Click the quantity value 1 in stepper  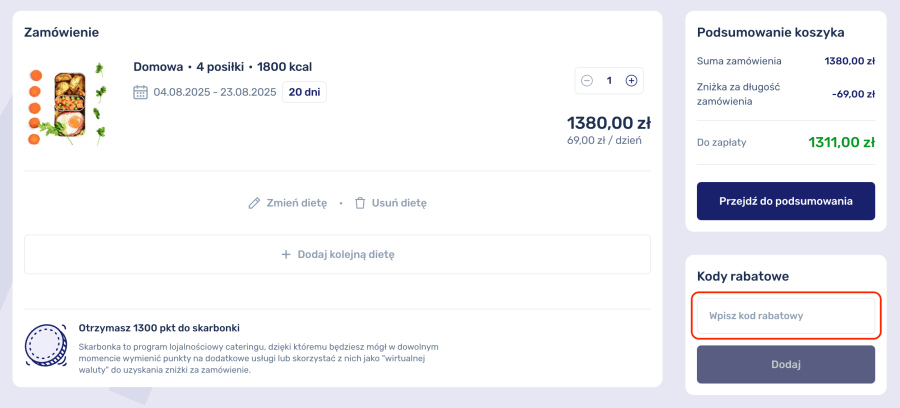click(609, 81)
